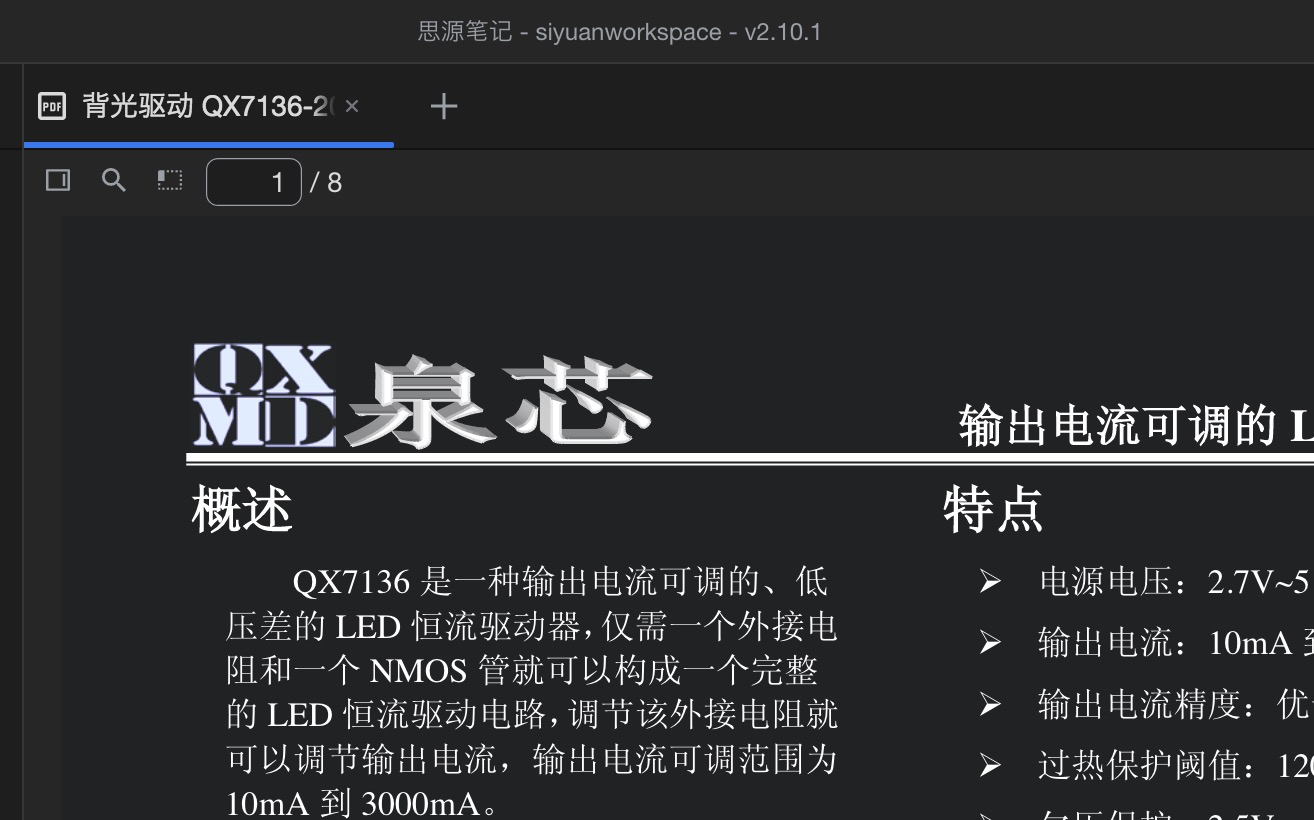Select the 背光驱动 QX7136 PDF tab

[x=208, y=106]
